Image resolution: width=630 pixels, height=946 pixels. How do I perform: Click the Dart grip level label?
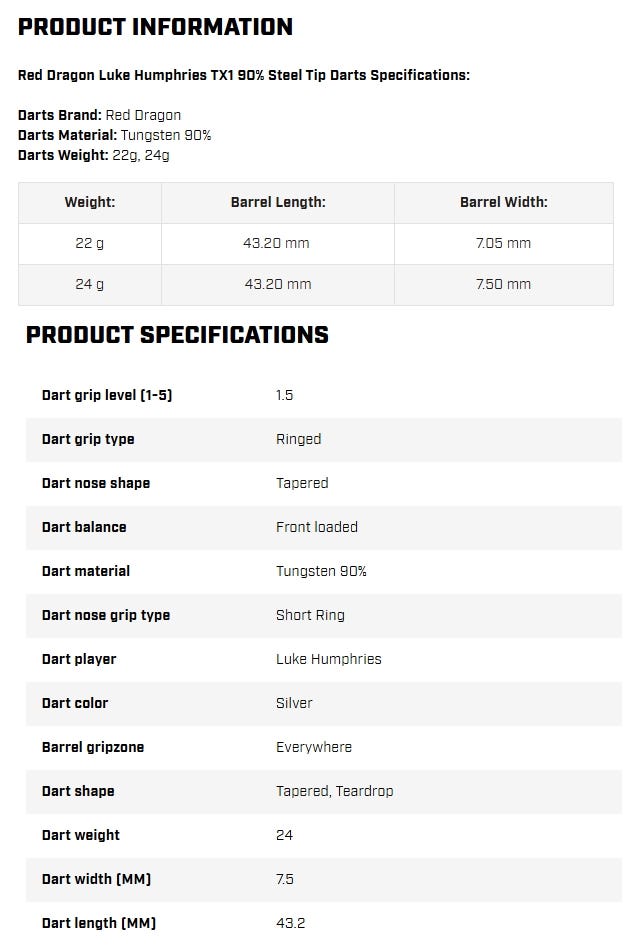[x=107, y=395]
